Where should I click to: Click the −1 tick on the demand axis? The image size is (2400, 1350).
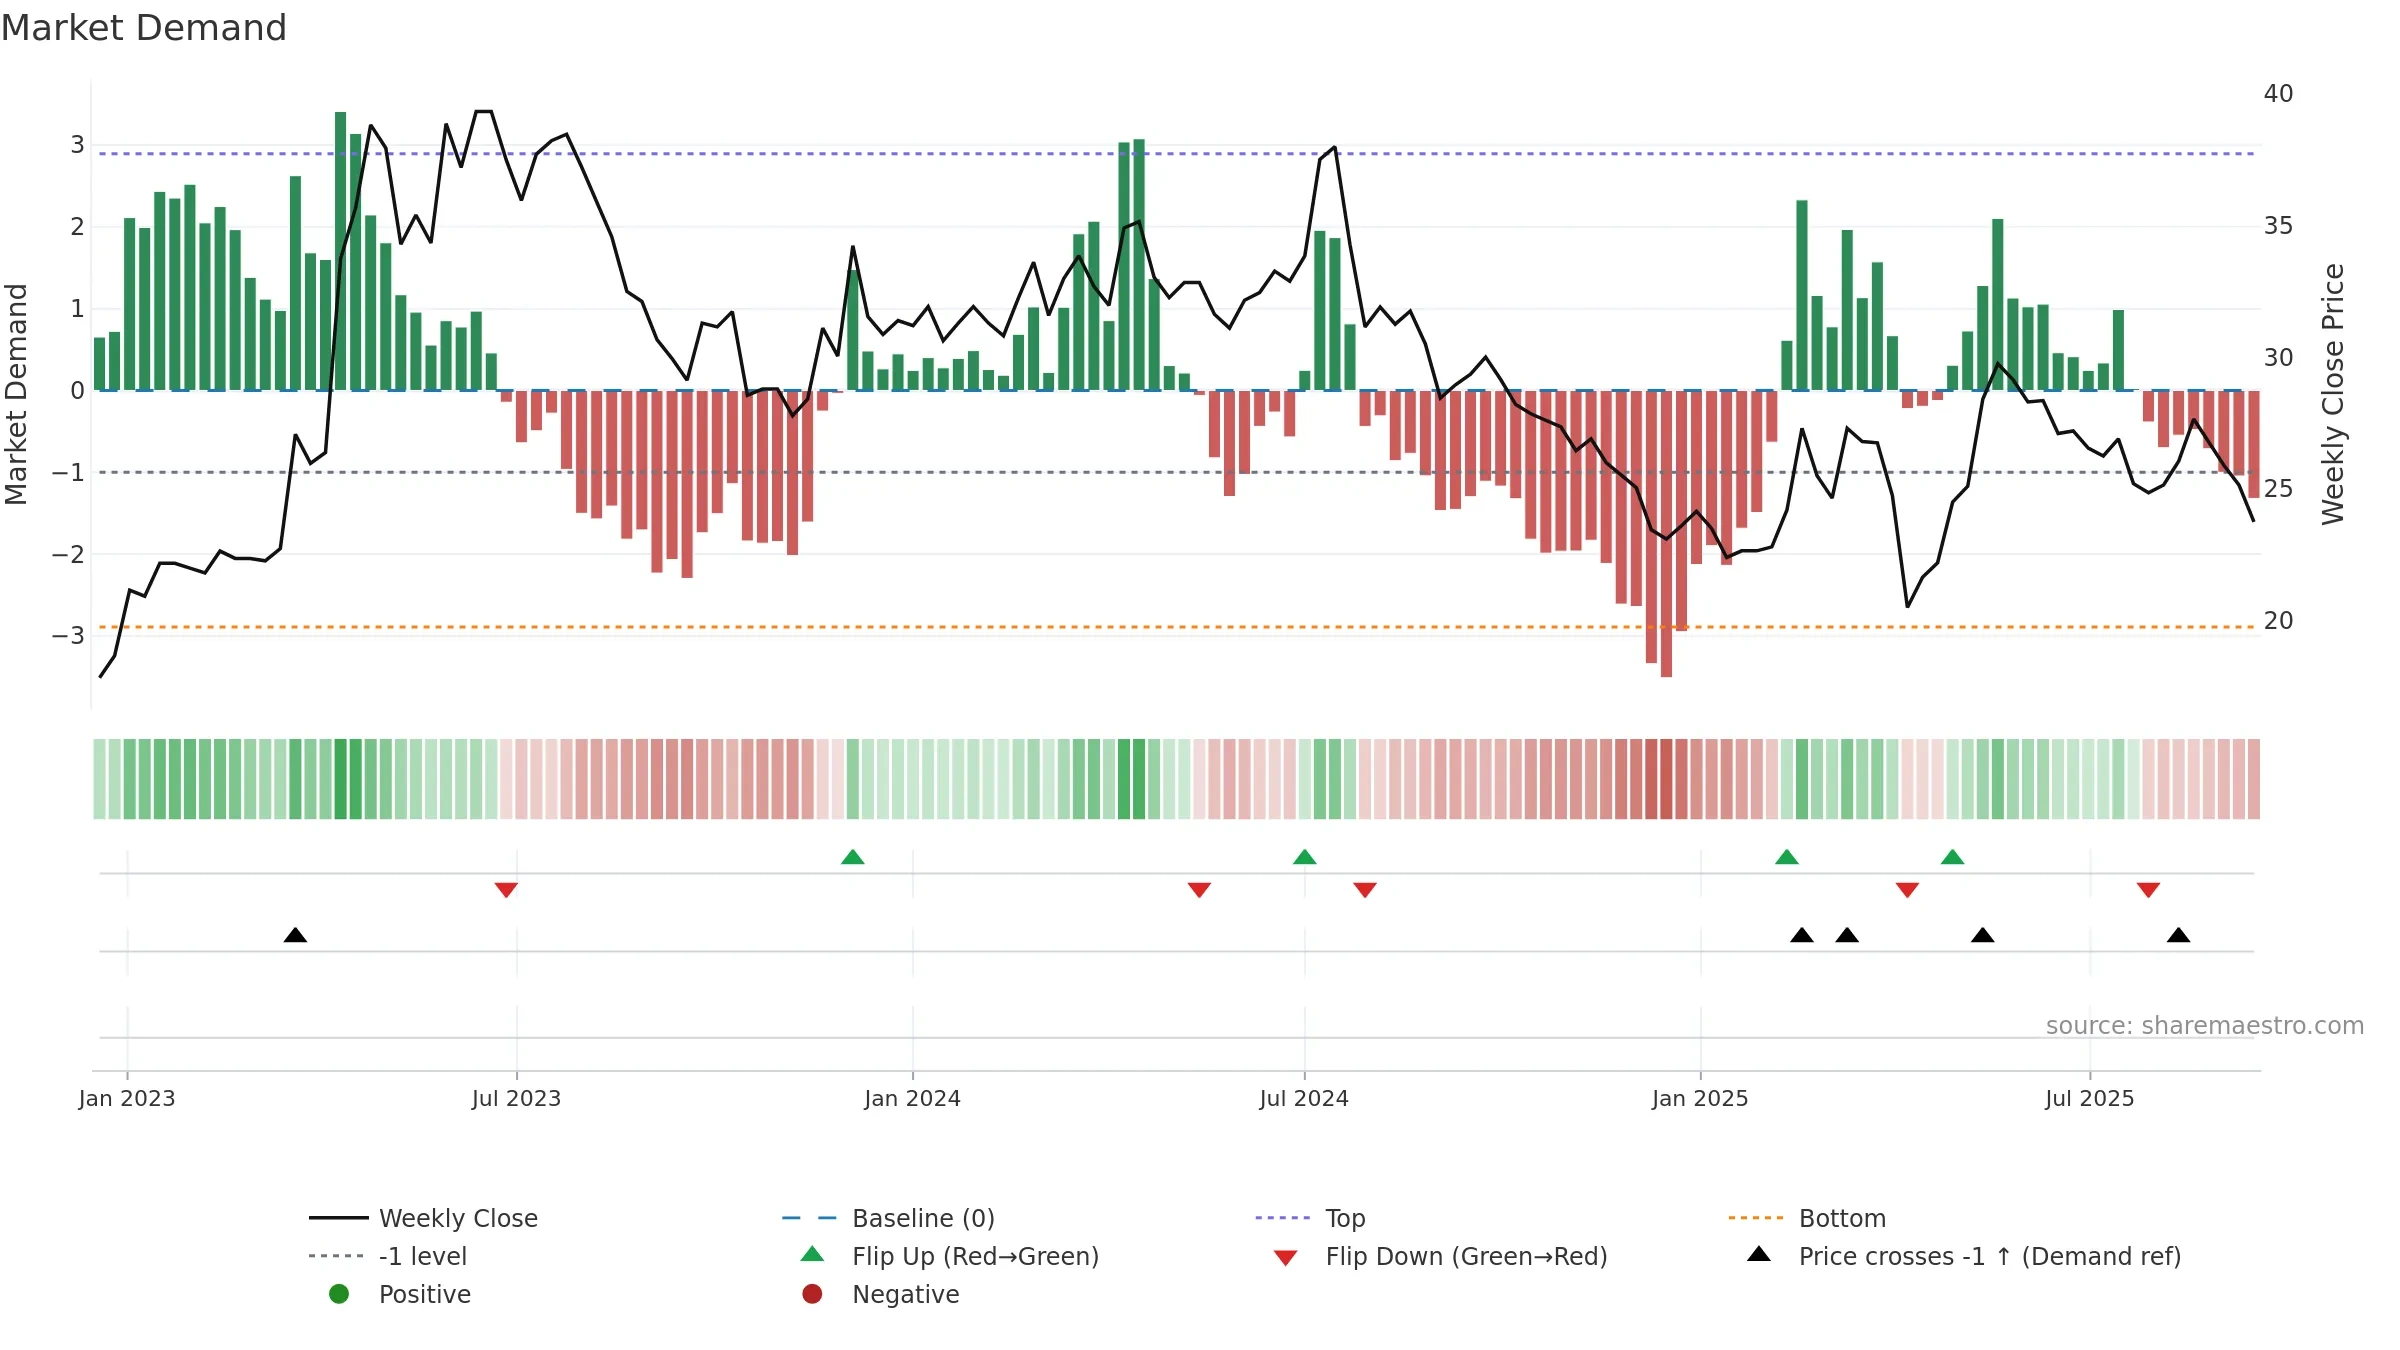coord(68,472)
